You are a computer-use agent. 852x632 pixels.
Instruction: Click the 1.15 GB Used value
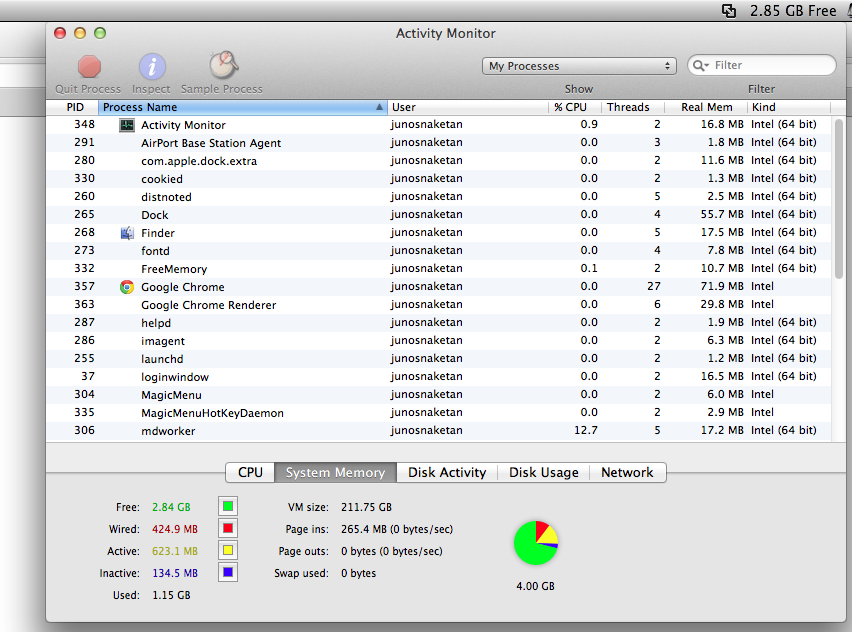pyautogui.click(x=171, y=595)
